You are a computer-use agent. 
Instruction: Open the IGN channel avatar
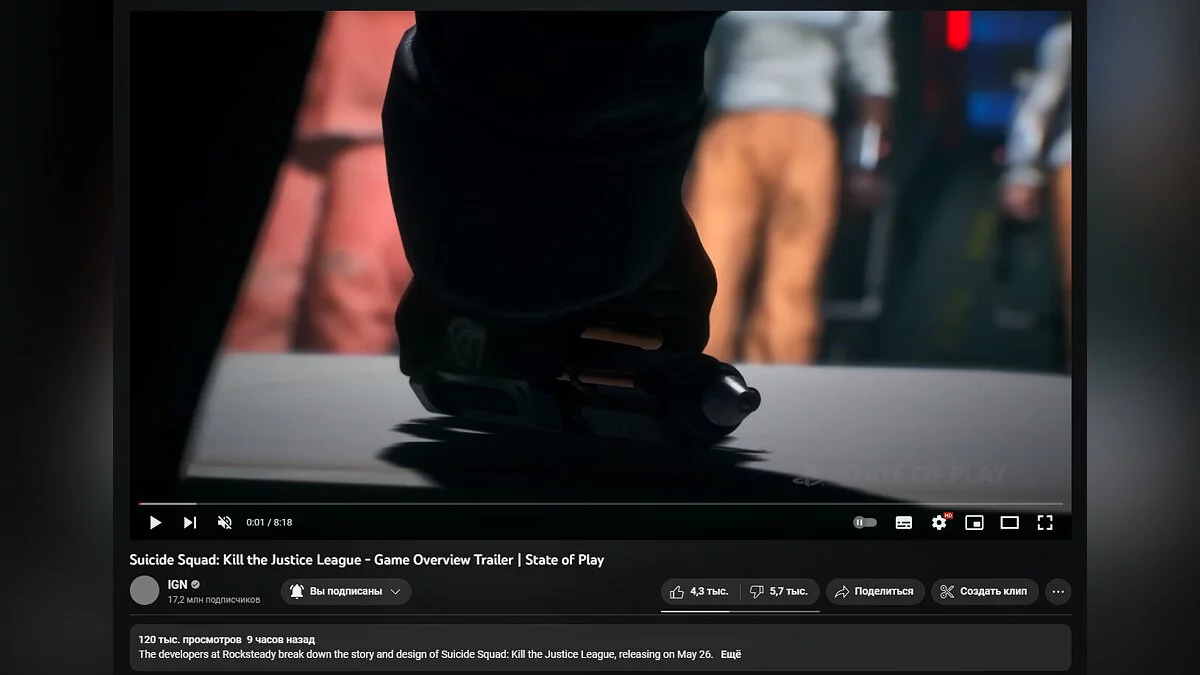coord(145,590)
